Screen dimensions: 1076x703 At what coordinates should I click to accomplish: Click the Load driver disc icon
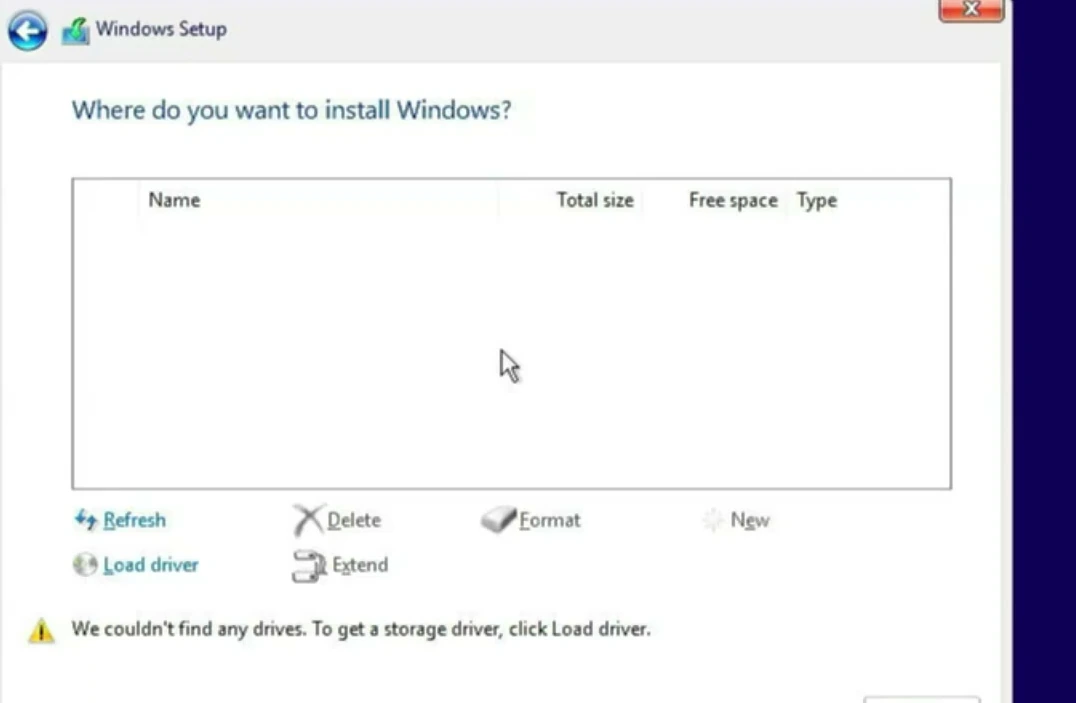(x=85, y=565)
